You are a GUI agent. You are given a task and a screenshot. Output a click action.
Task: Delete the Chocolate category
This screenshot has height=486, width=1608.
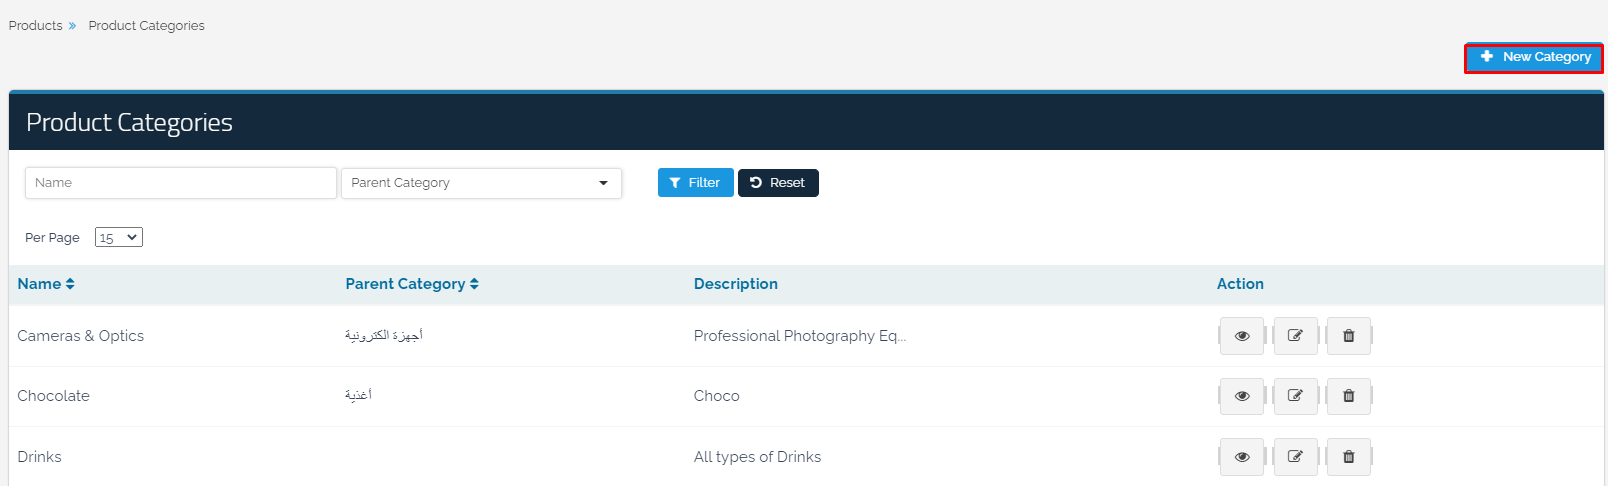(1348, 396)
